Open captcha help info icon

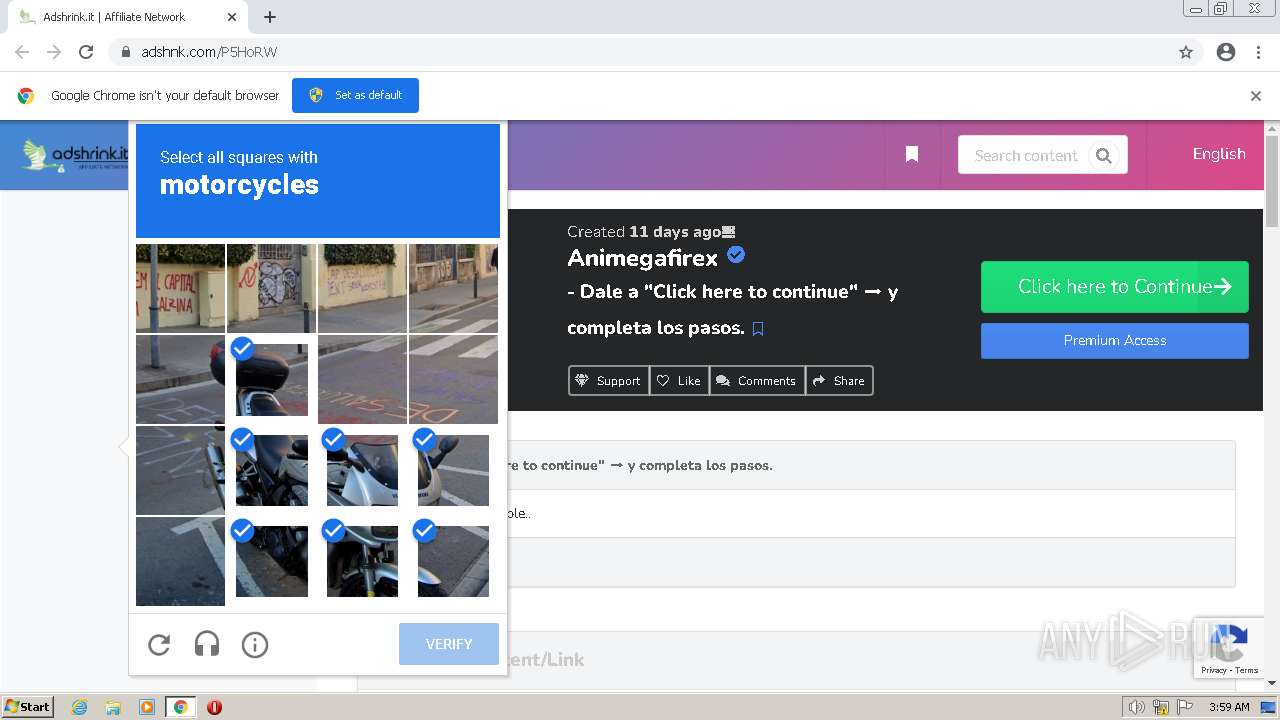click(x=255, y=645)
